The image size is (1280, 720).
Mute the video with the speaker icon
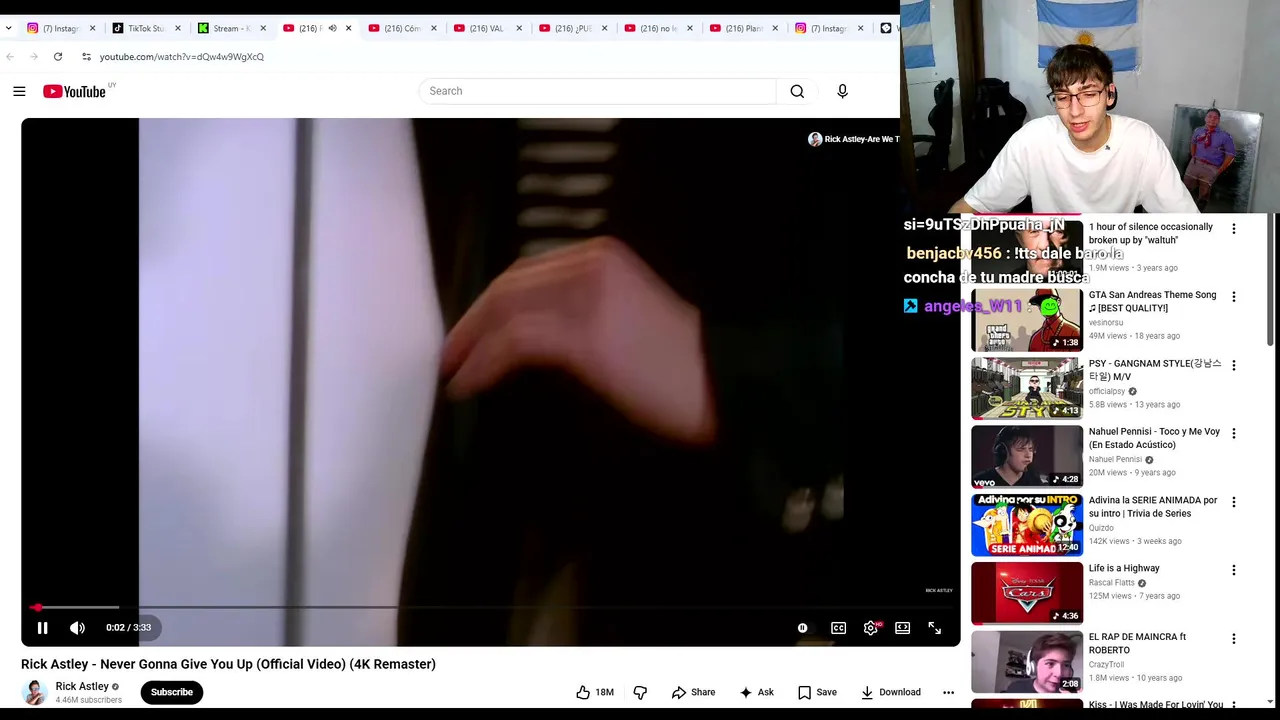(x=77, y=628)
